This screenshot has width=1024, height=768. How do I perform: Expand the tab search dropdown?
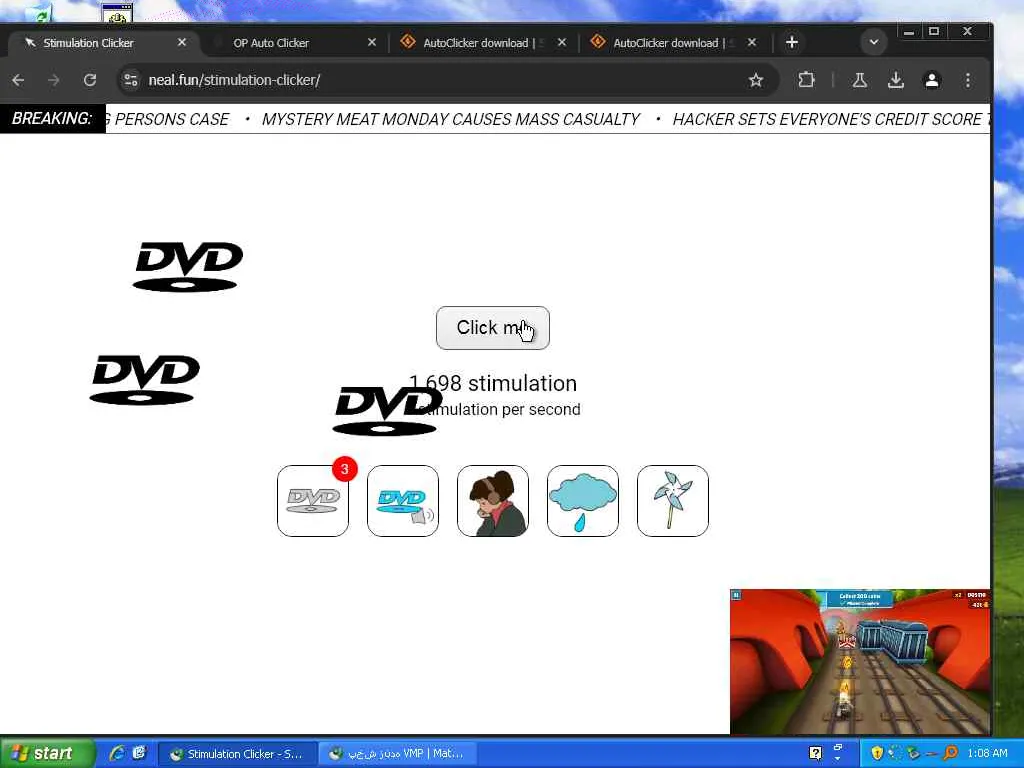coord(874,42)
